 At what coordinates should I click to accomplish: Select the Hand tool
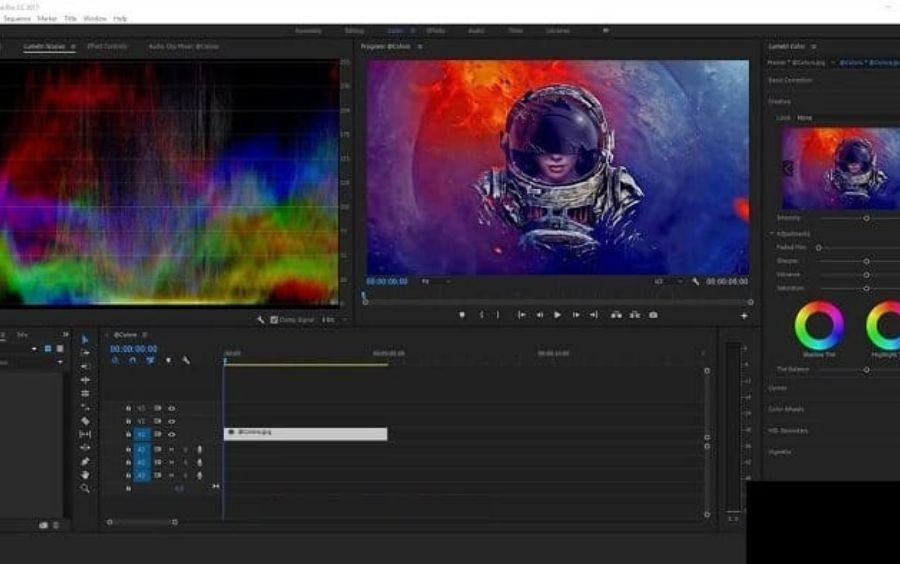(x=85, y=475)
